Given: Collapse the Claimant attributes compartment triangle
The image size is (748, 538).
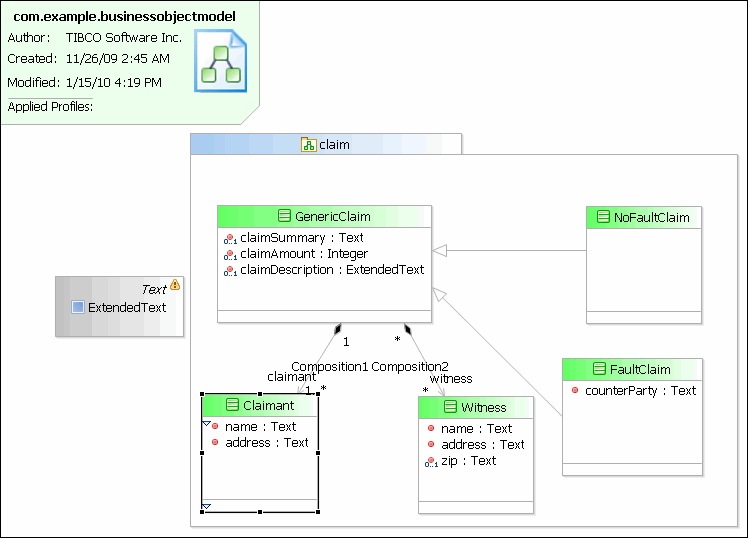Looking at the screenshot, I should coord(207,424).
